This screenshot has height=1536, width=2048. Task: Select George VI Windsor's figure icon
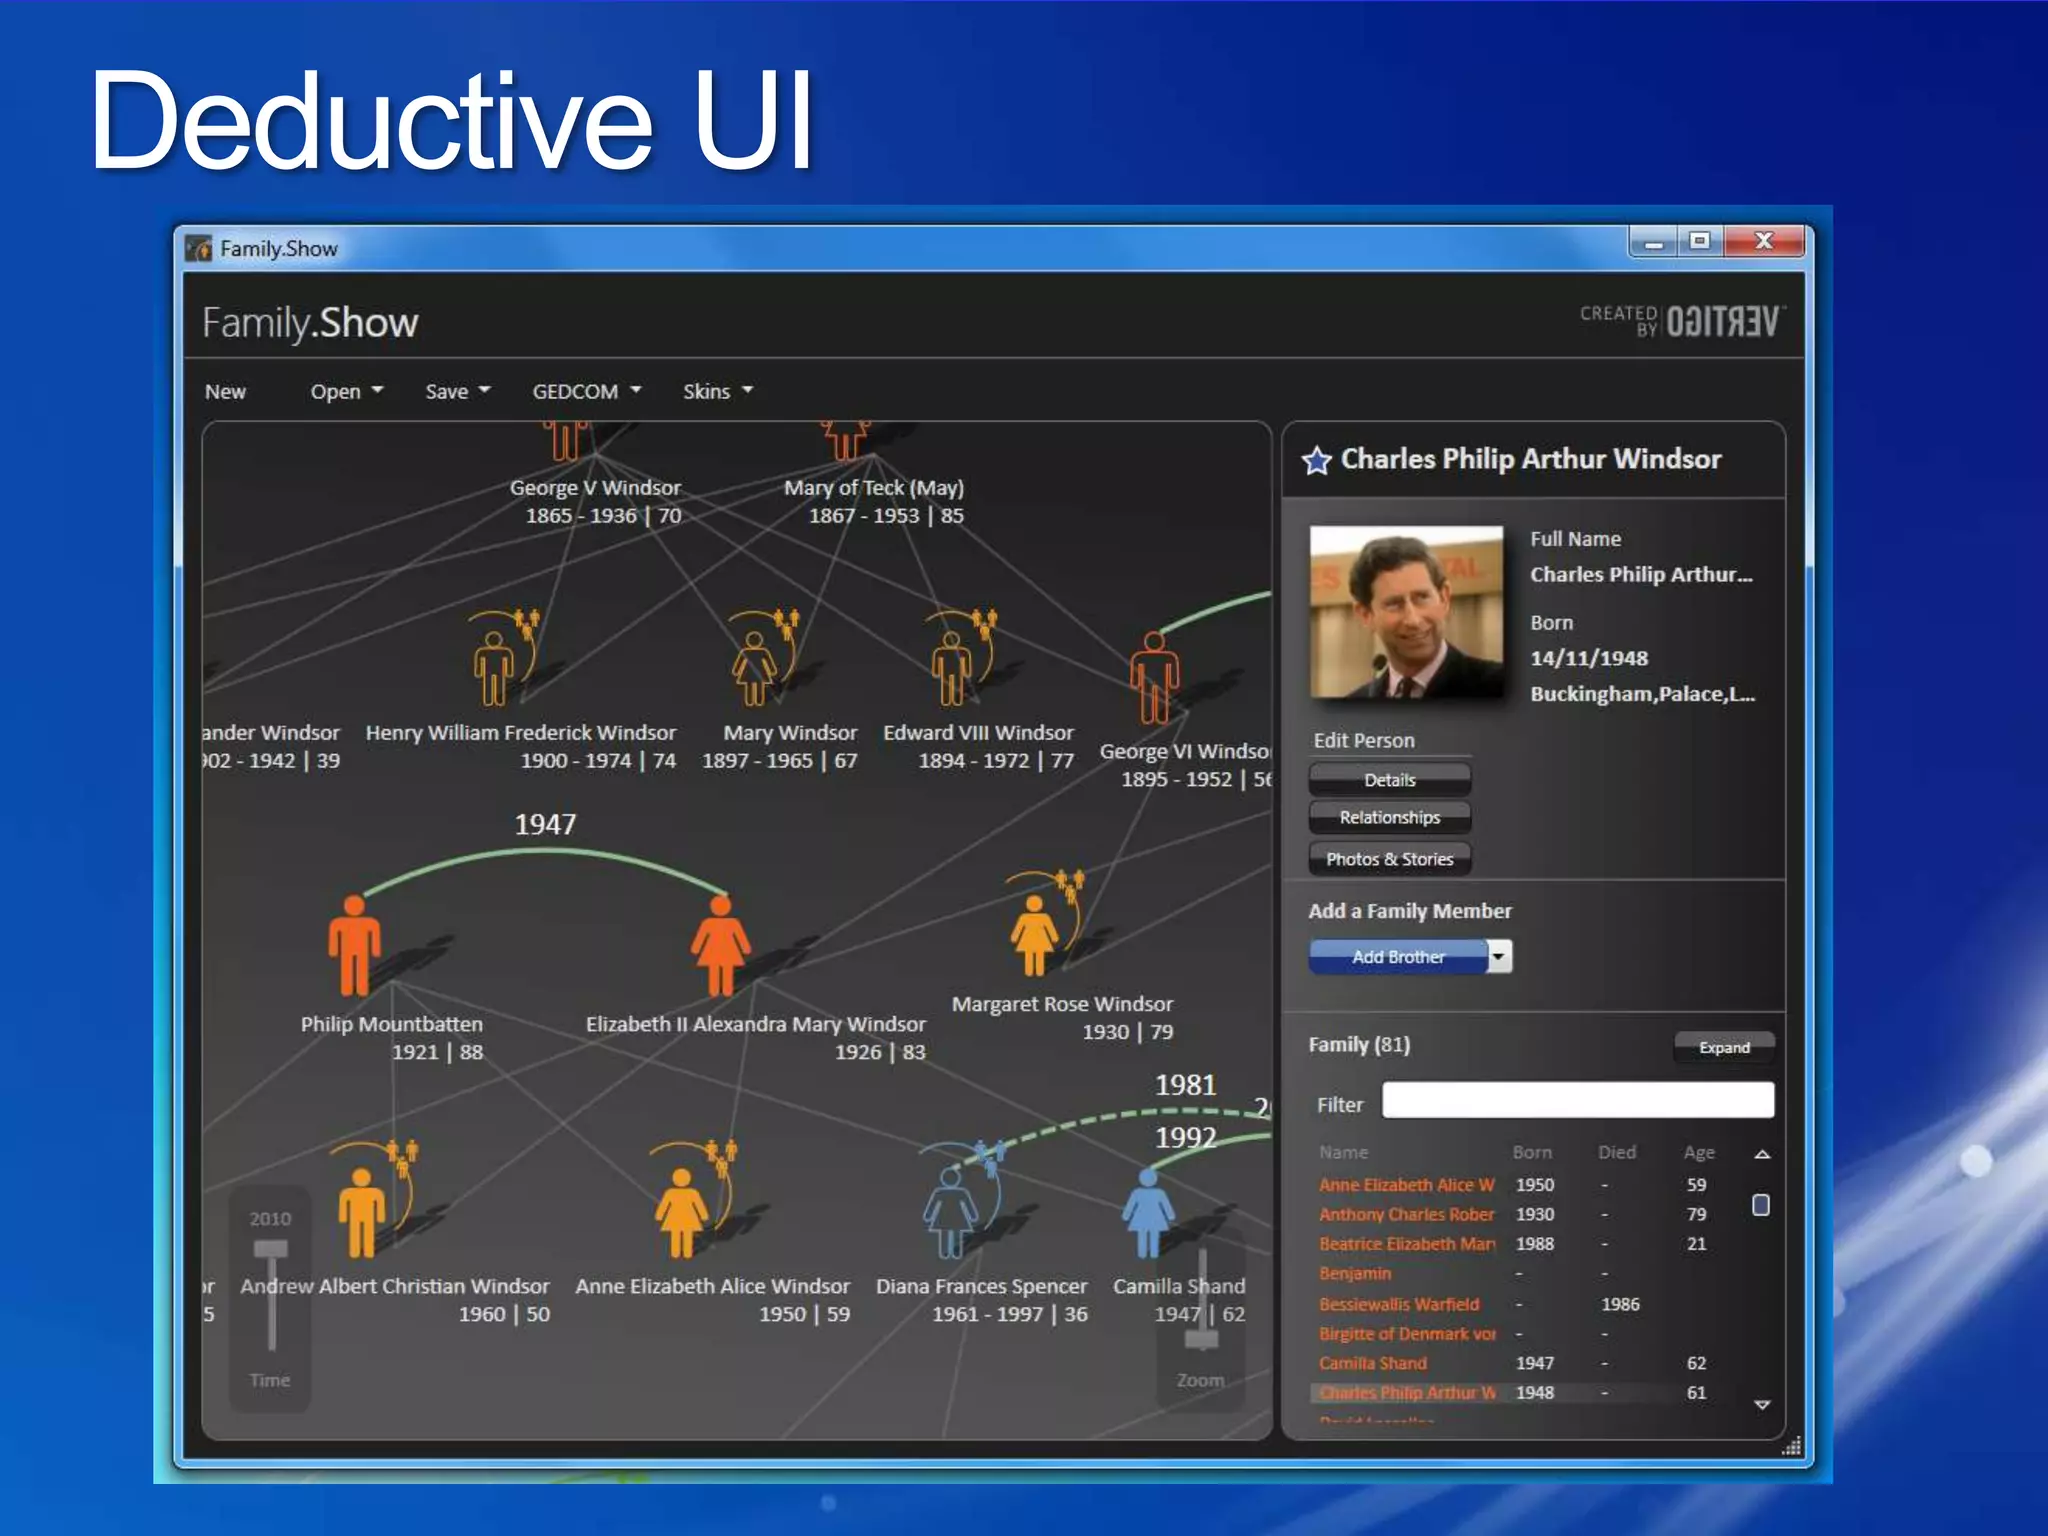[1154, 677]
